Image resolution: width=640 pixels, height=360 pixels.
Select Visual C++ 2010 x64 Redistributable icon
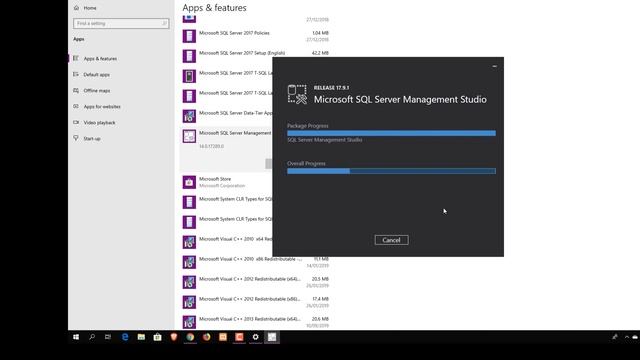pyautogui.click(x=189, y=242)
